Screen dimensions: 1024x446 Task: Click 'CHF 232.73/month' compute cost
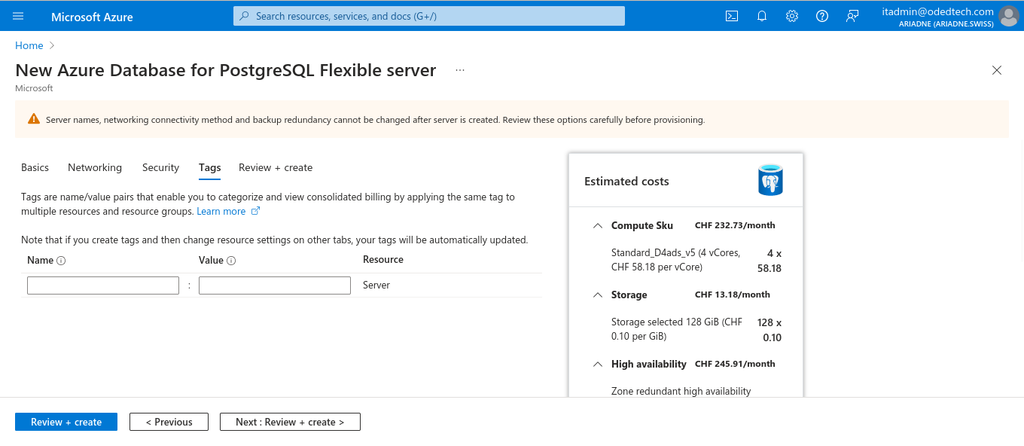[735, 225]
